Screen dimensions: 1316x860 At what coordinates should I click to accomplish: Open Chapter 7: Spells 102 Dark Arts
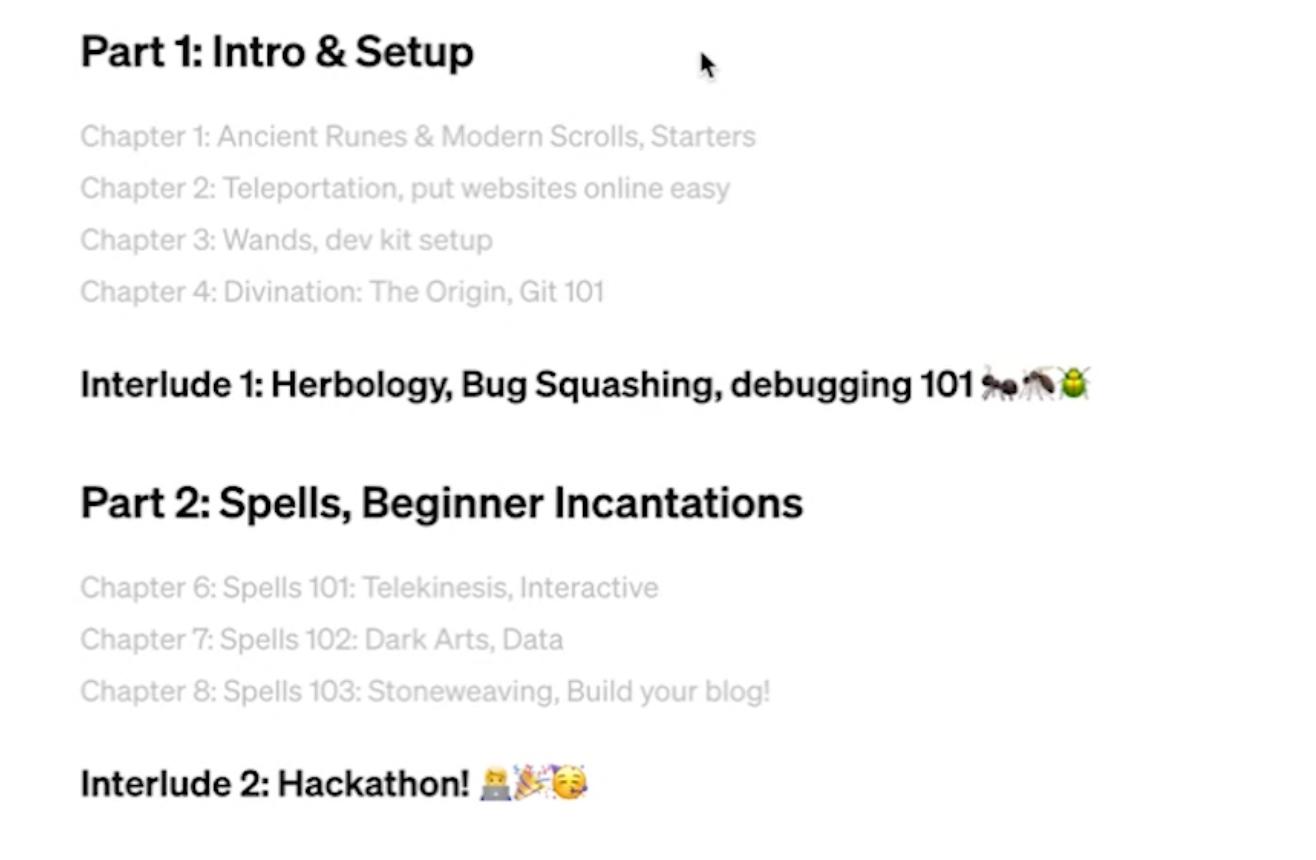tap(322, 639)
